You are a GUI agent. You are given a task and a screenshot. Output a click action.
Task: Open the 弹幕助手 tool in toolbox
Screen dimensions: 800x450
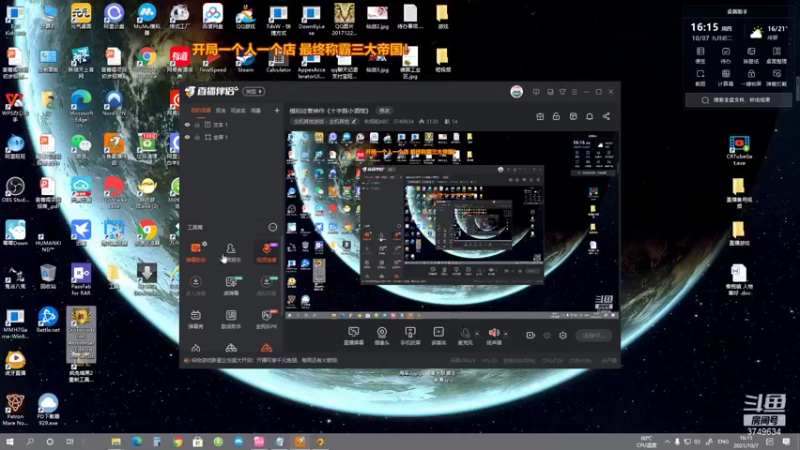(x=196, y=252)
